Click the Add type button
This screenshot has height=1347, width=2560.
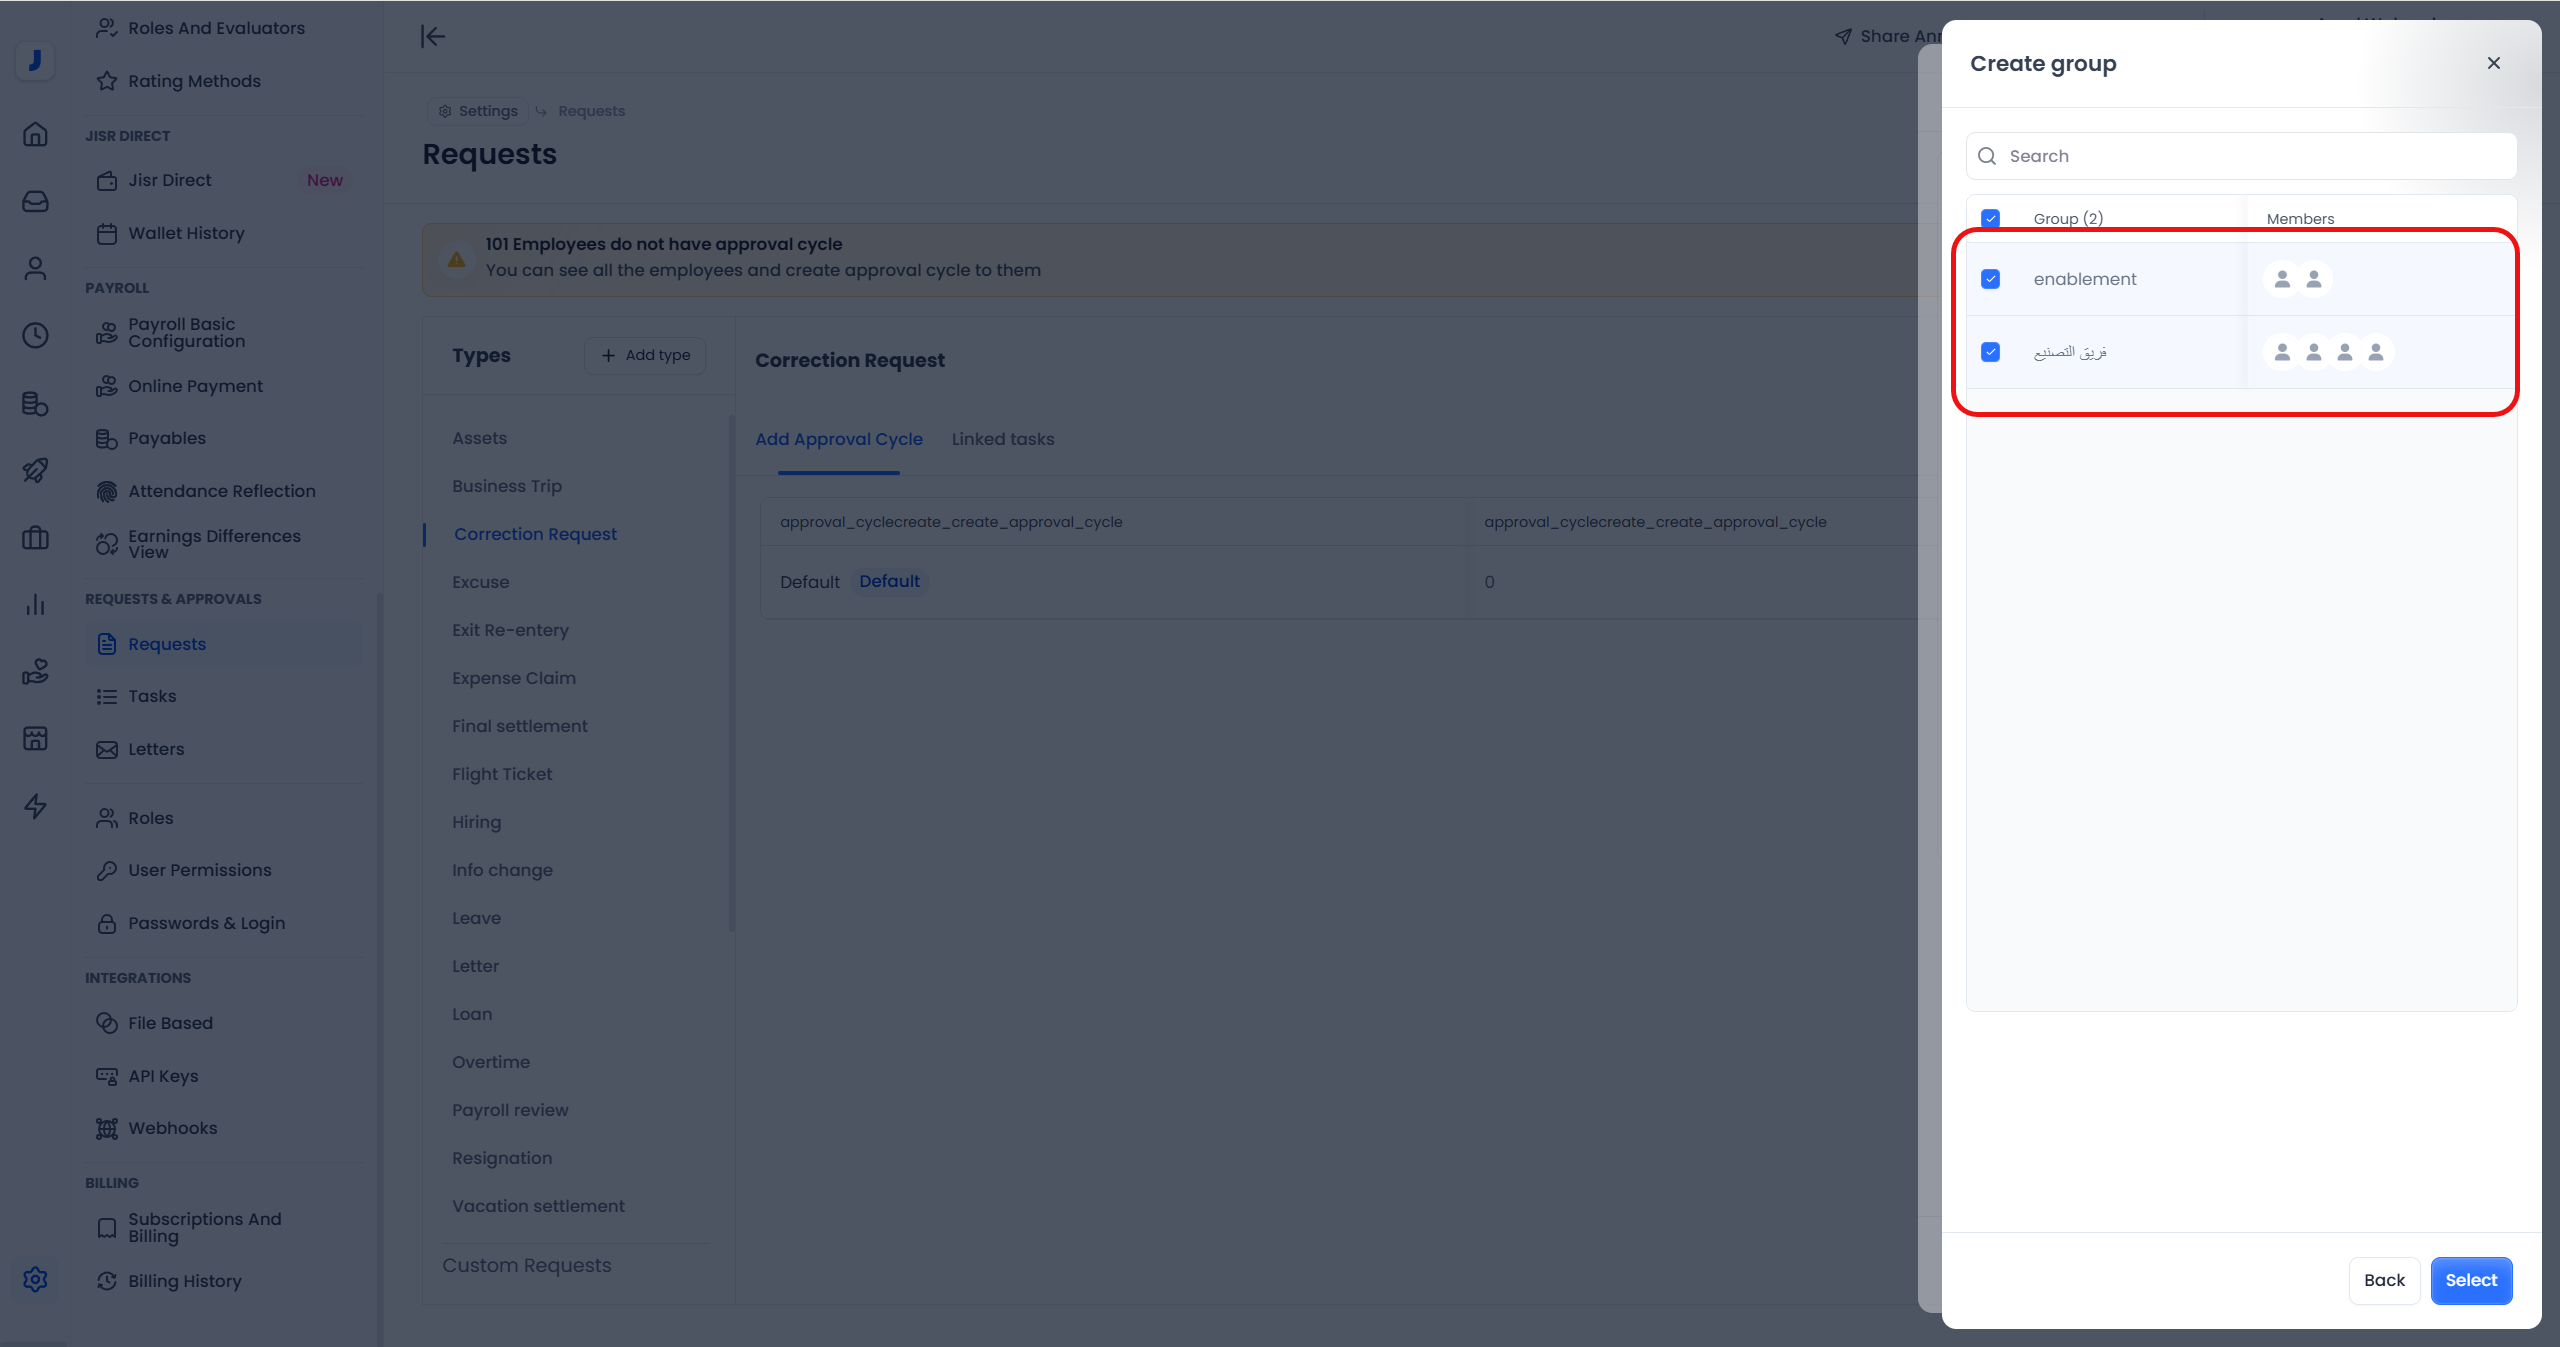(645, 355)
